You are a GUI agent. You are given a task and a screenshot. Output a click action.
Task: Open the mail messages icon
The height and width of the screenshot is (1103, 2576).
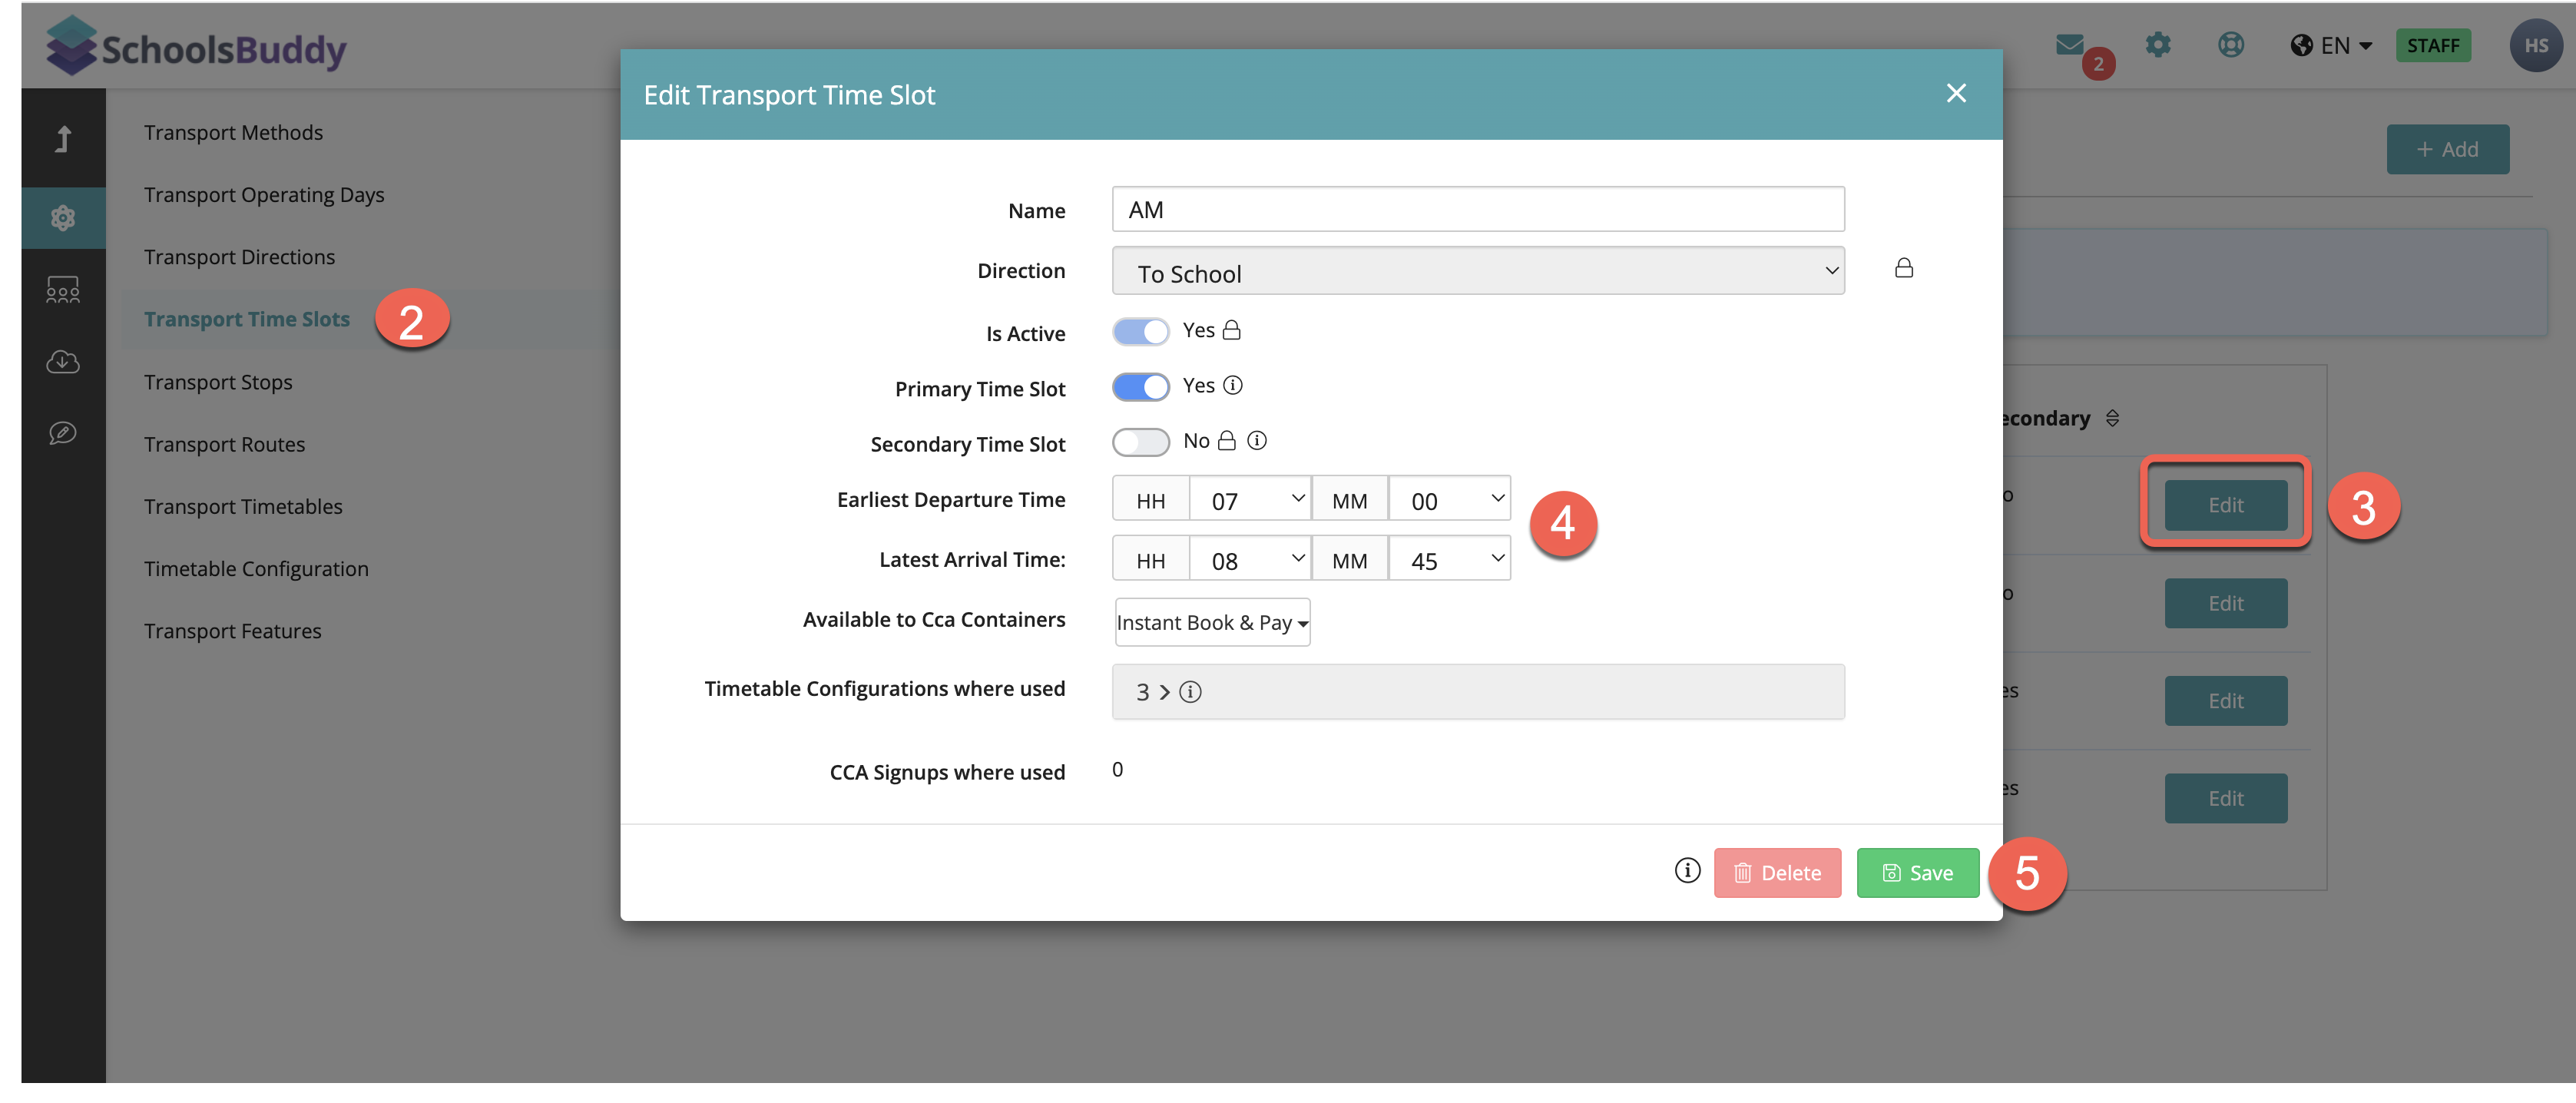(2070, 45)
